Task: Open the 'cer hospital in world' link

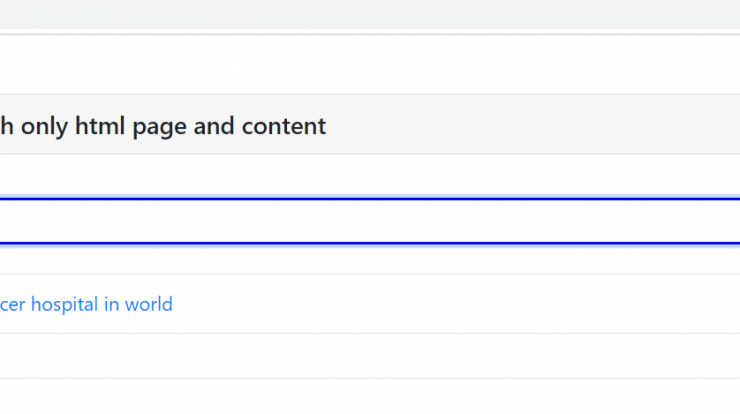Action: [x=86, y=304]
